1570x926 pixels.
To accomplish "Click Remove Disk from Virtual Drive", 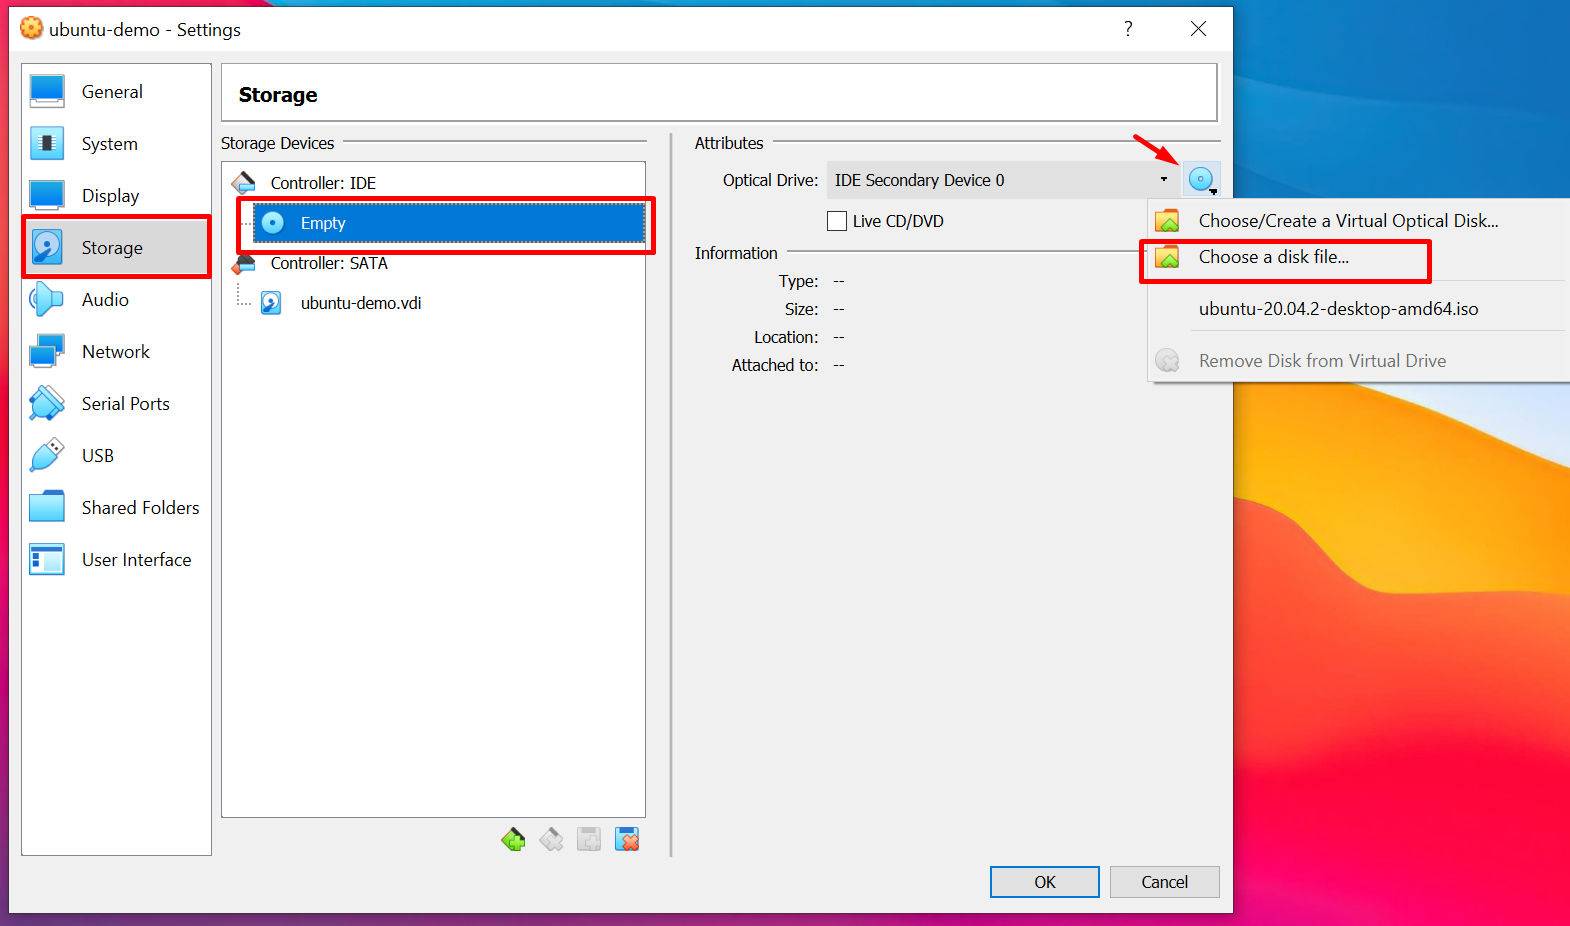I will pos(1360,361).
